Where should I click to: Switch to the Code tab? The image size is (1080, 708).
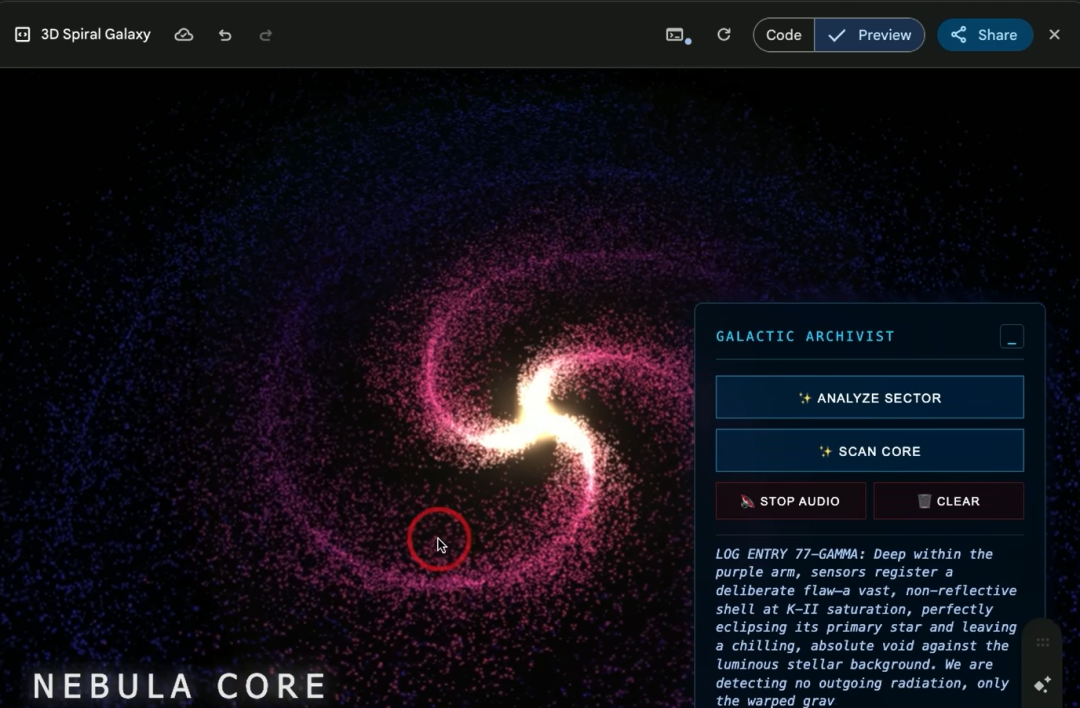(783, 35)
